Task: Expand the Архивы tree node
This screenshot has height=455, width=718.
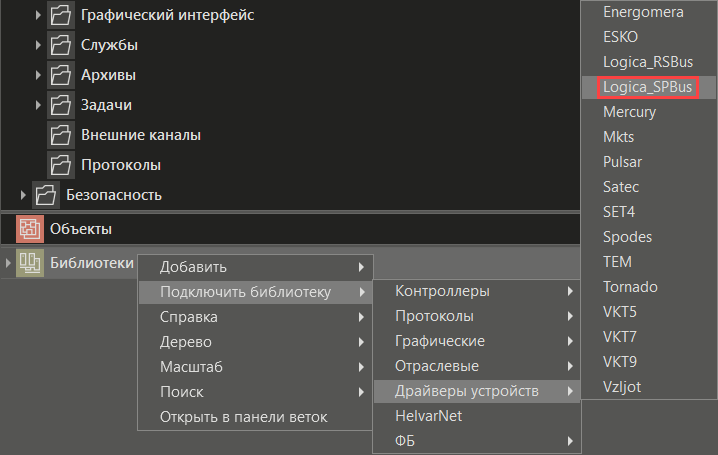Action: 38,75
